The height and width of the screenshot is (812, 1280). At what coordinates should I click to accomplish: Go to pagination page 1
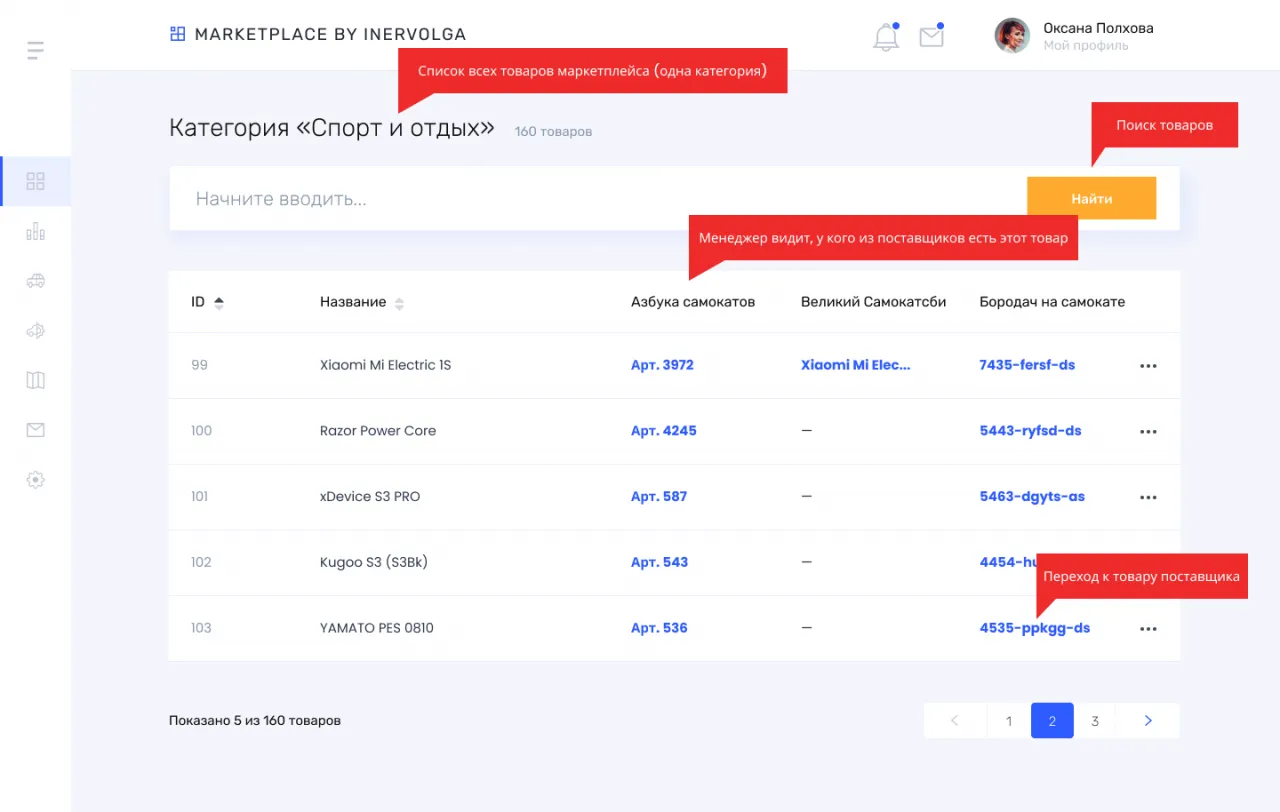(1009, 721)
